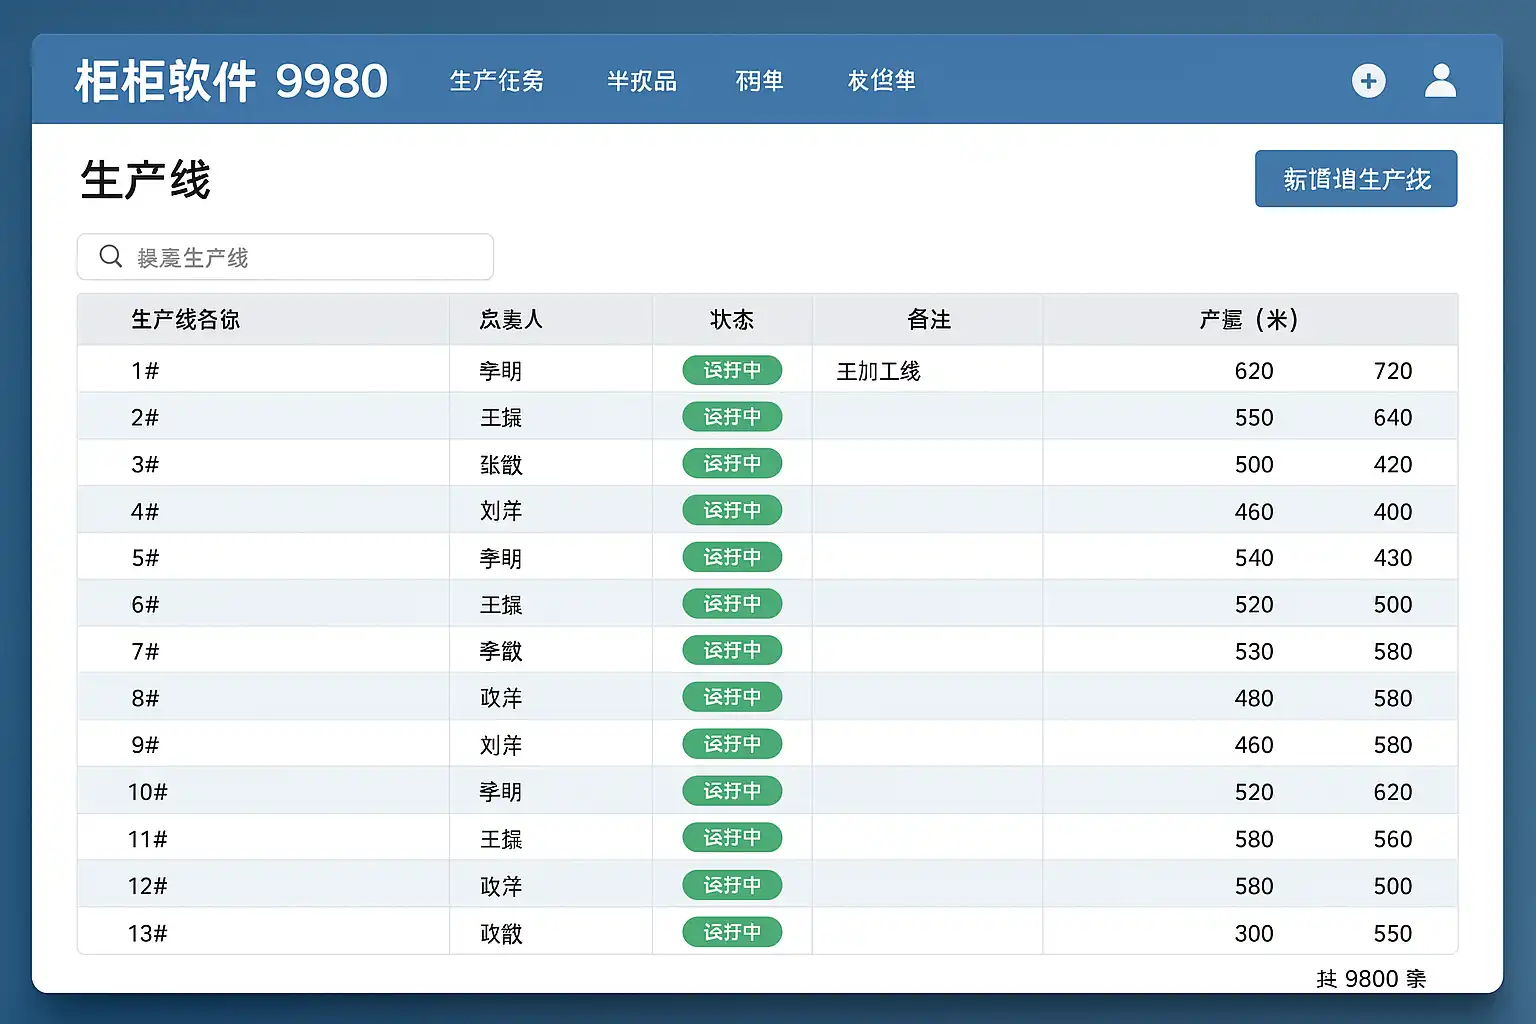Image resolution: width=1536 pixels, height=1024 pixels.
Task: Select the 10# production line row name
Action: [x=147, y=792]
